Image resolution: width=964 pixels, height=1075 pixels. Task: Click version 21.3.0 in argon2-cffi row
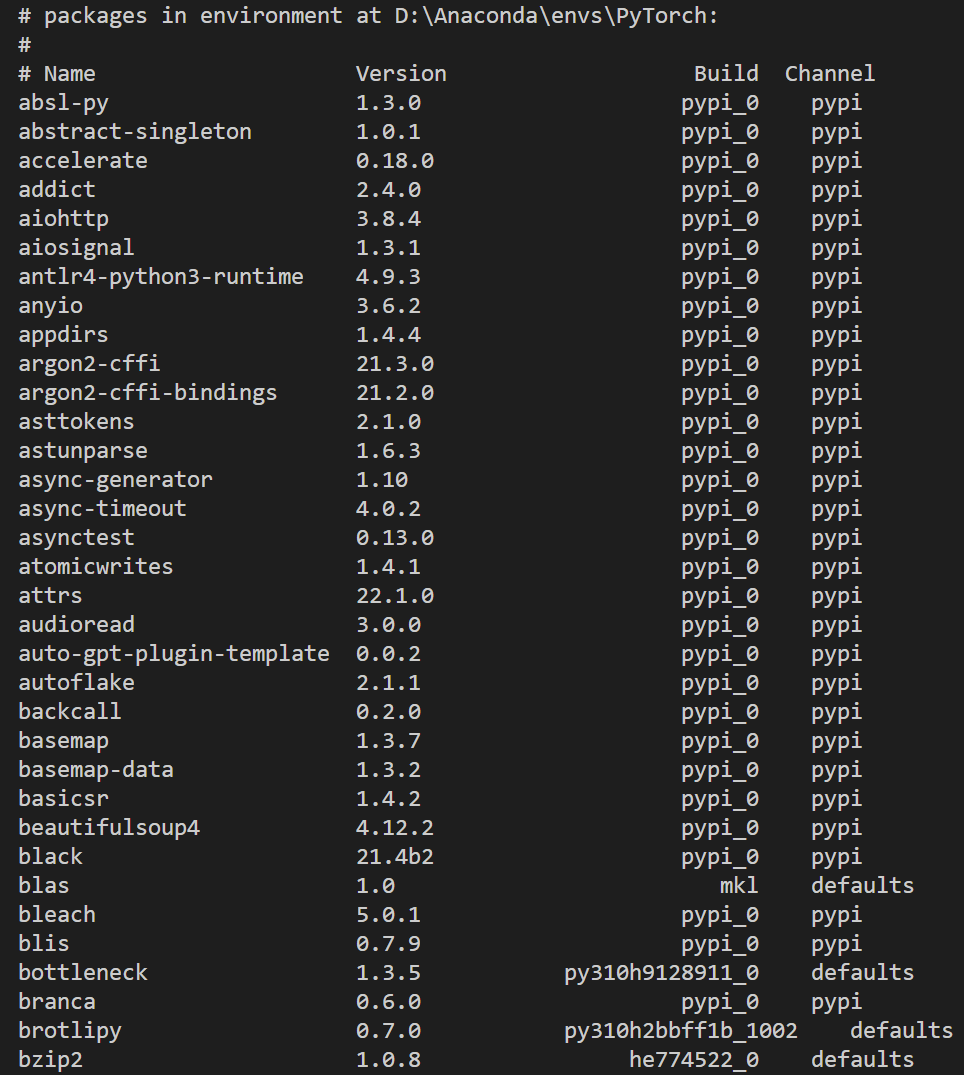pyautogui.click(x=395, y=363)
